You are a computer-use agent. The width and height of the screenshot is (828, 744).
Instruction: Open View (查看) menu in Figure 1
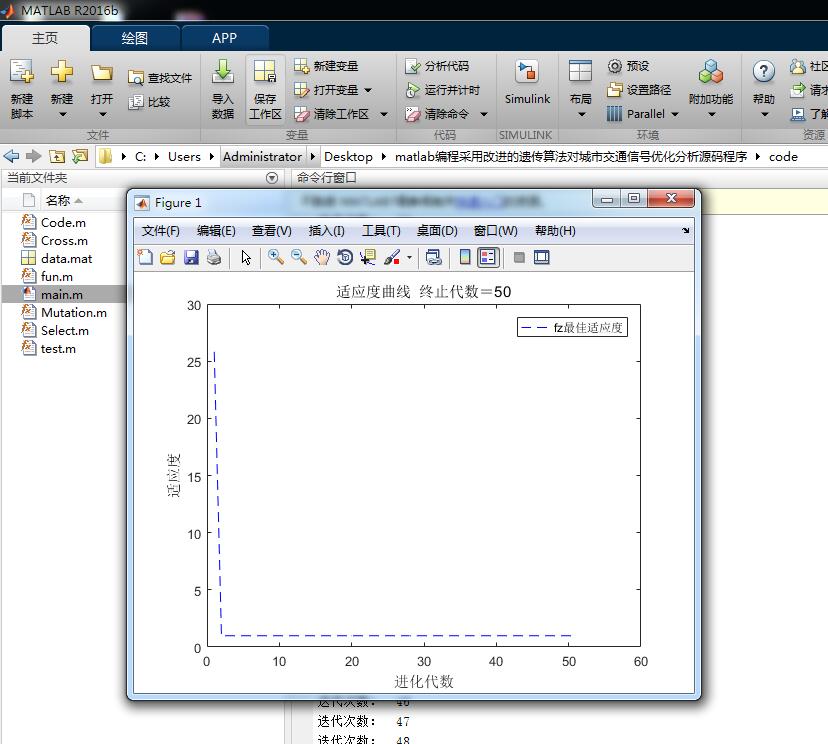click(x=272, y=231)
